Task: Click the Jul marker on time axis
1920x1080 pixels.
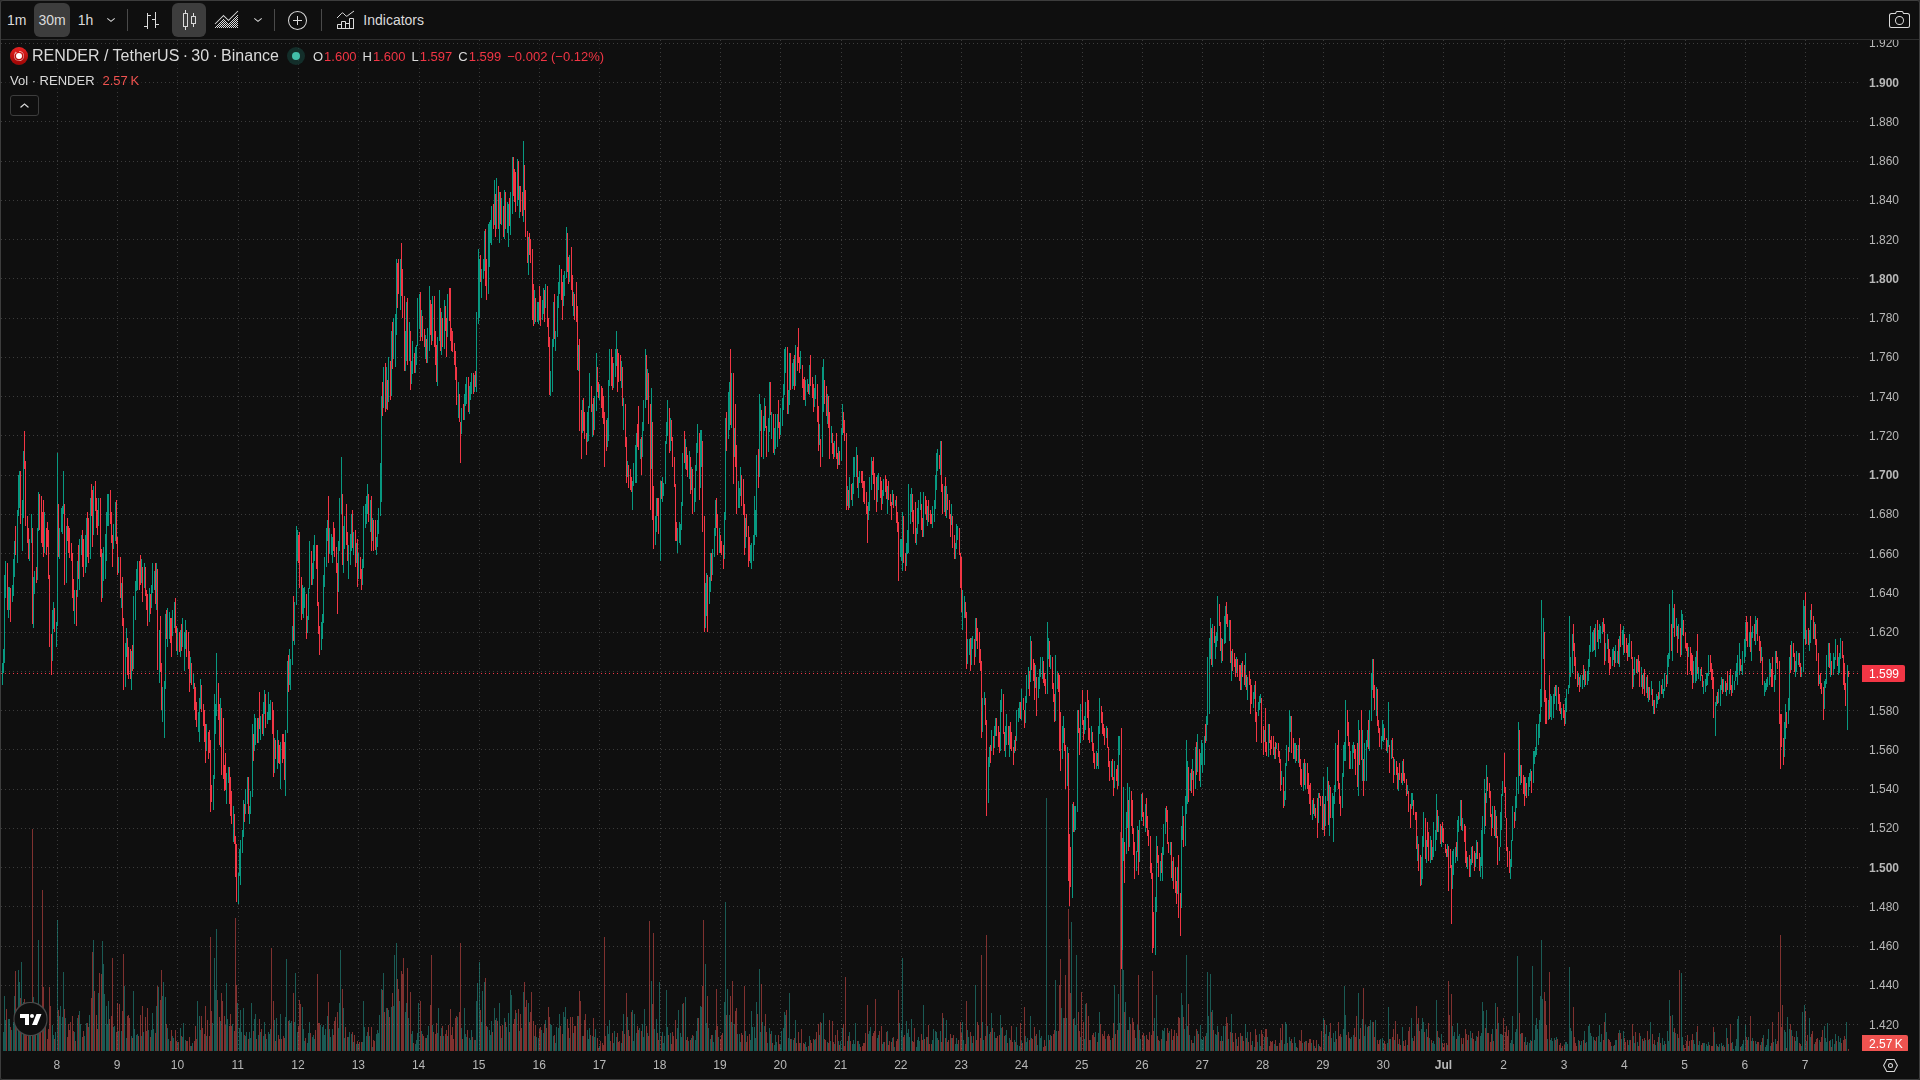Action: pyautogui.click(x=1443, y=1065)
